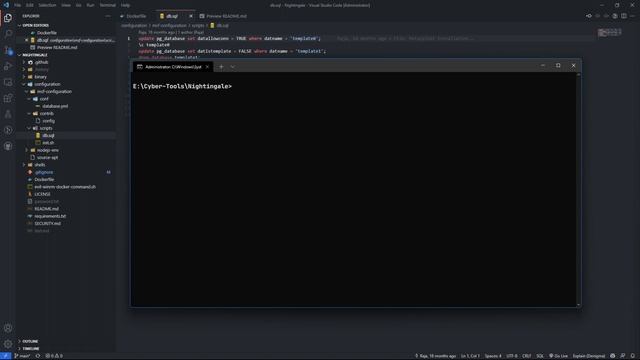
Task: Expand the Outline section
Action: [30, 341]
